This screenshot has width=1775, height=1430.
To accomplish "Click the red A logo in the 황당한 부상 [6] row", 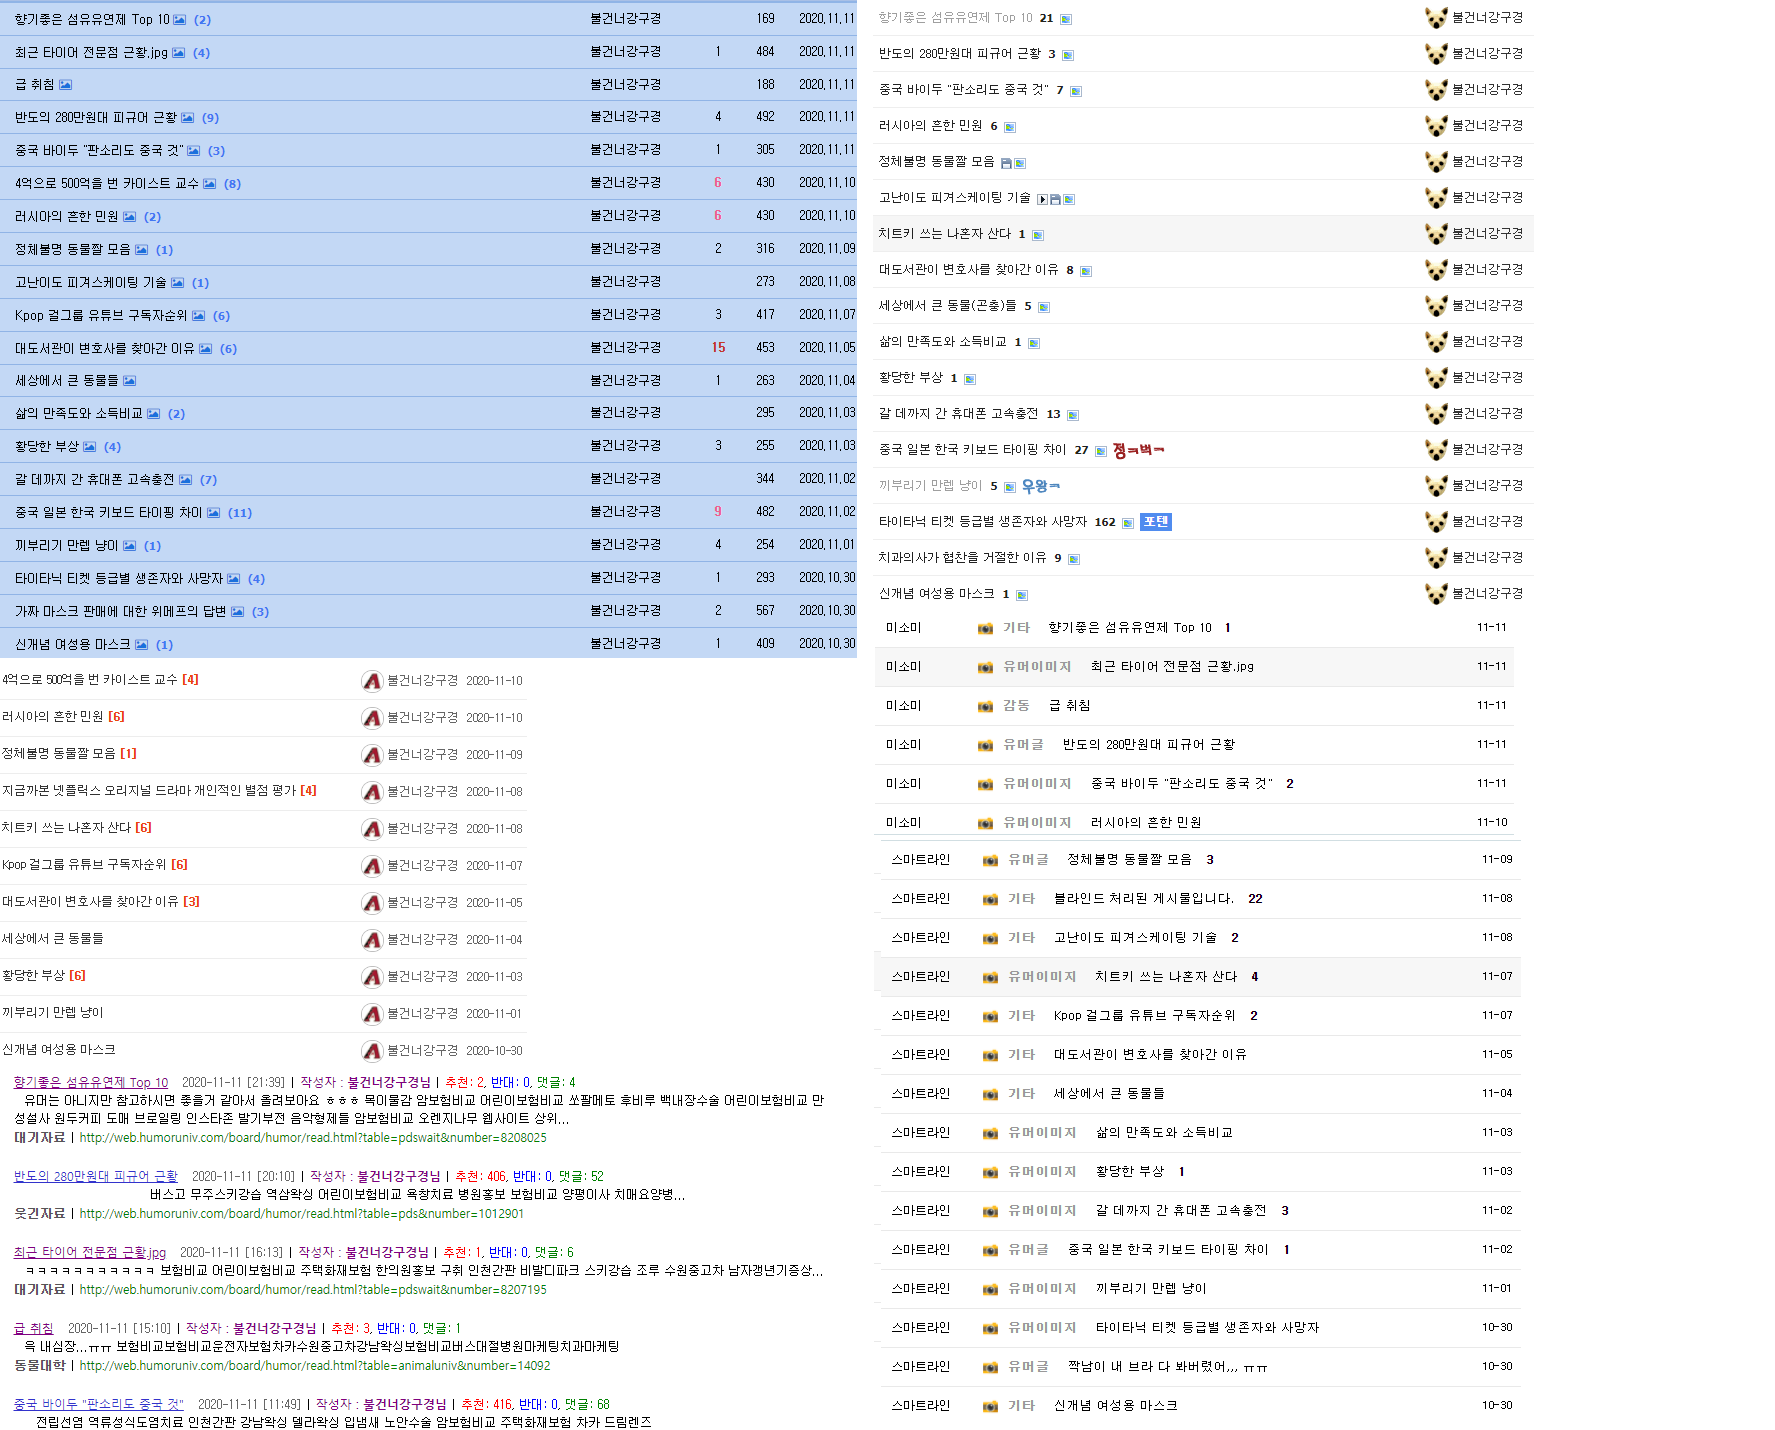I will tap(372, 977).
